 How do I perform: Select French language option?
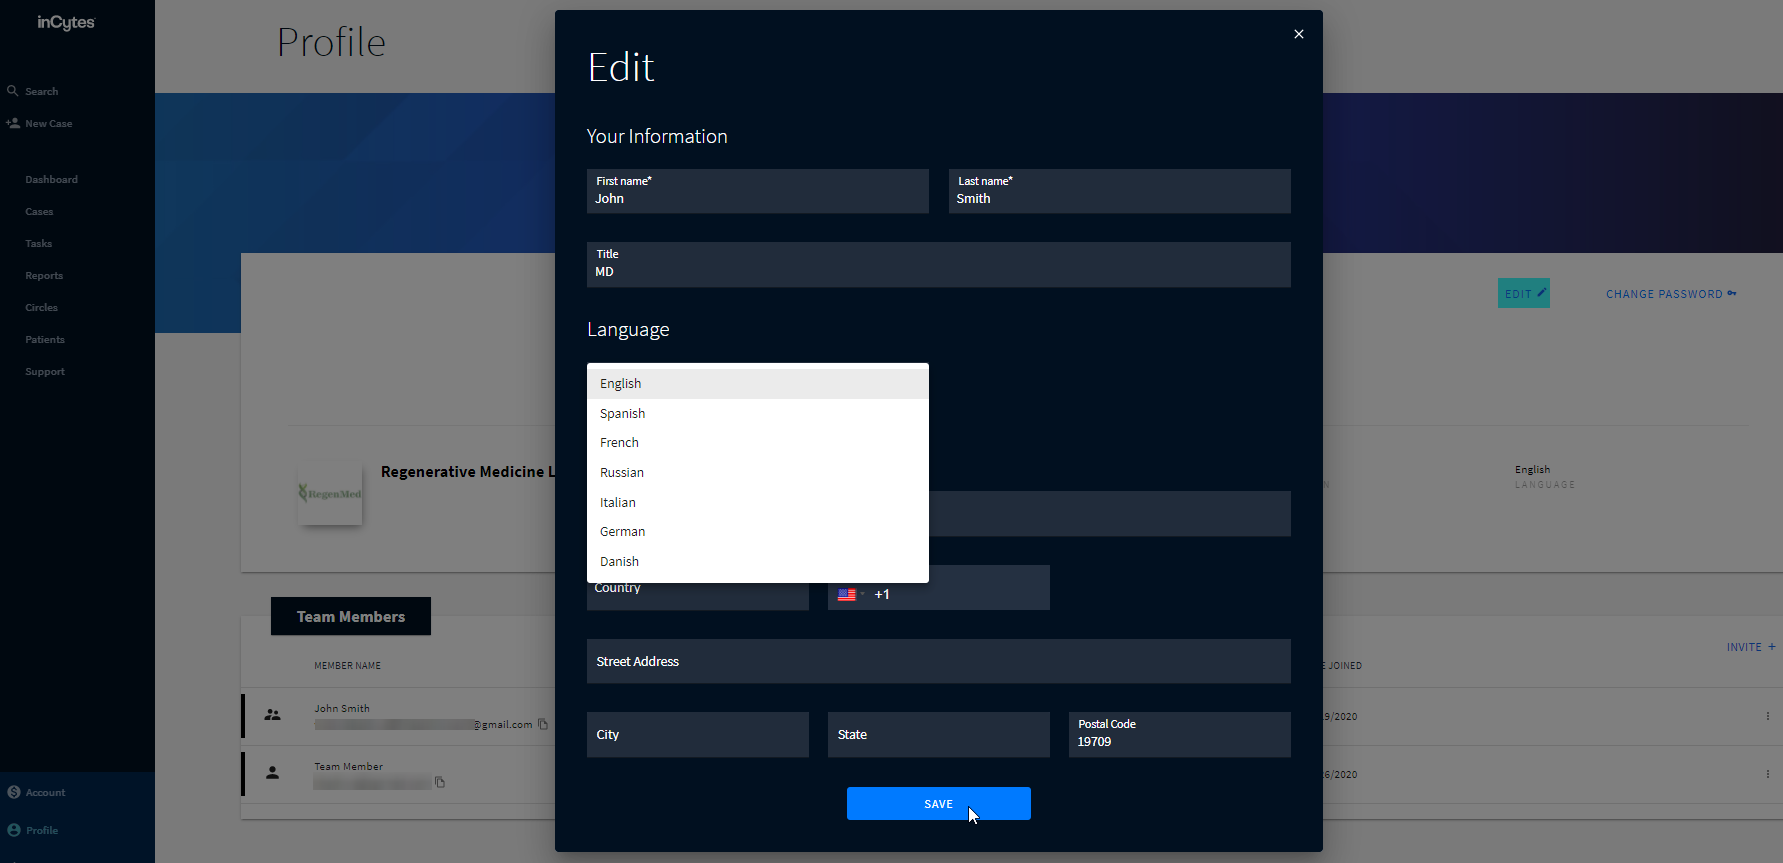tap(620, 443)
